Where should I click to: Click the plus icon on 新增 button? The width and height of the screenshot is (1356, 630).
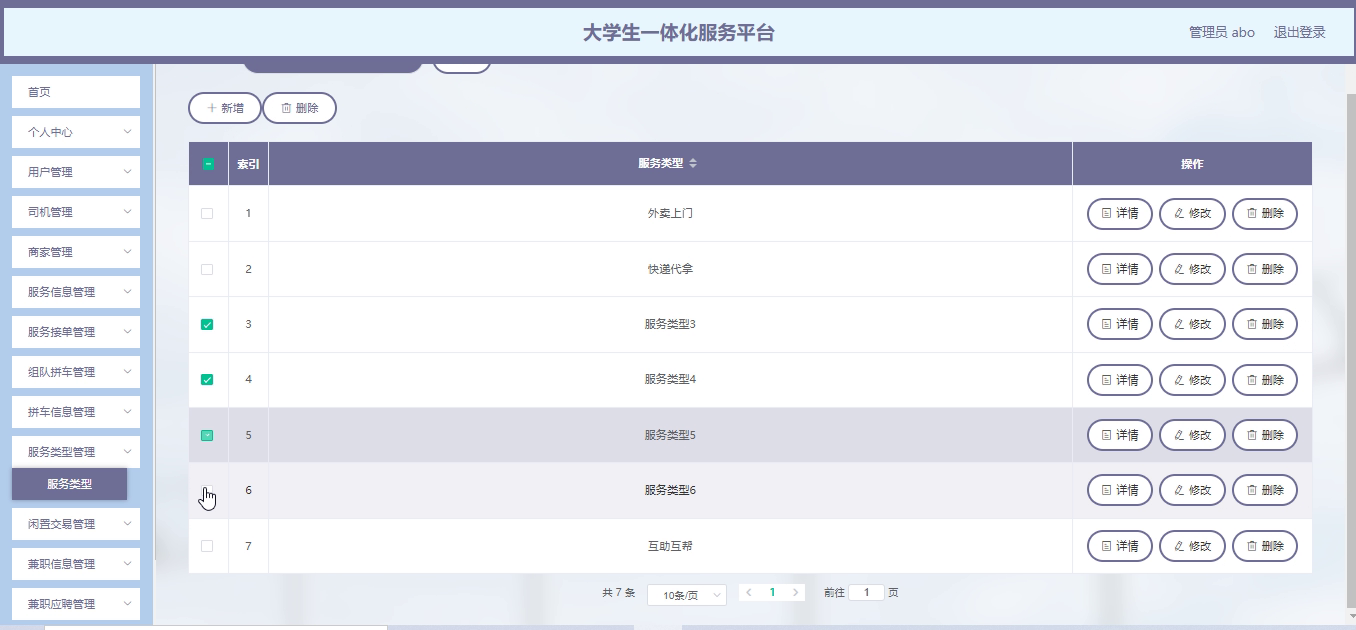click(211, 108)
